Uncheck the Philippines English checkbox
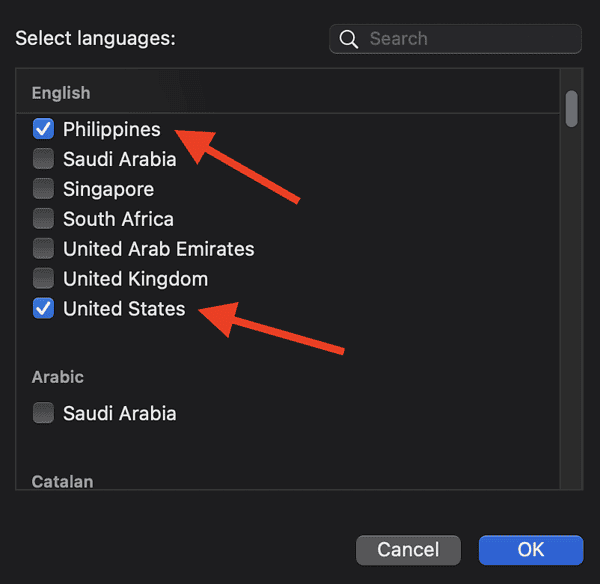Screen dimensions: 600x584 [x=43, y=129]
